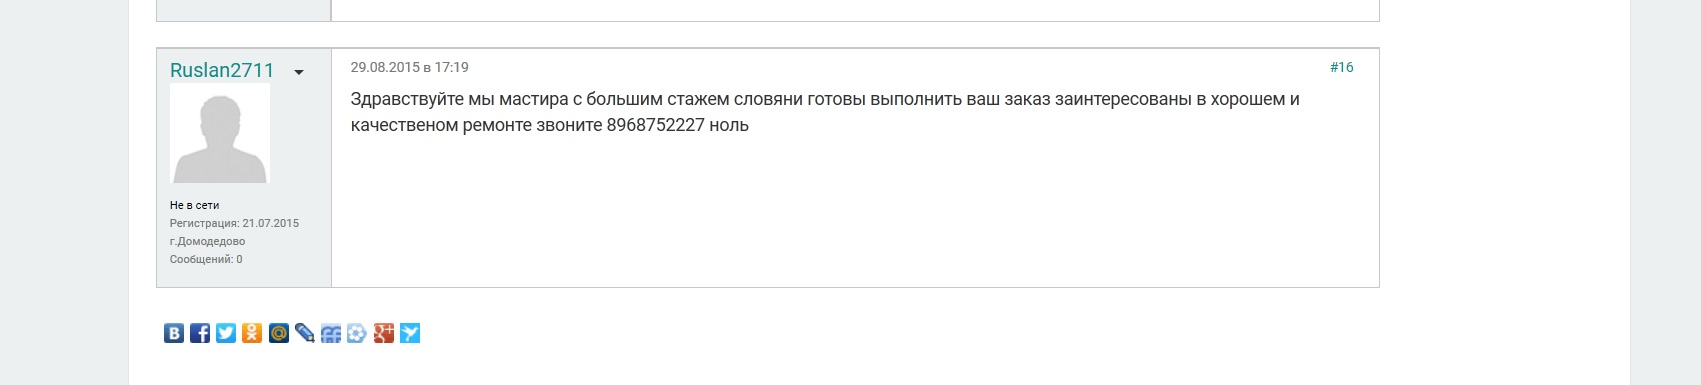The height and width of the screenshot is (385, 1701).
Task: Share via the Odnoklassniki icon
Action: click(x=252, y=333)
